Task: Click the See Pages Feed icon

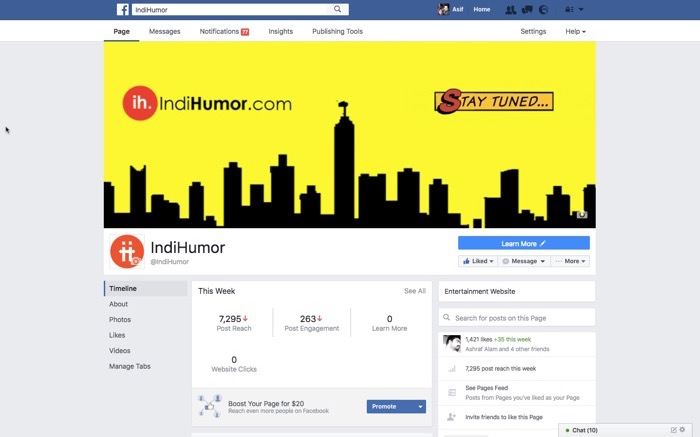Action: [452, 392]
